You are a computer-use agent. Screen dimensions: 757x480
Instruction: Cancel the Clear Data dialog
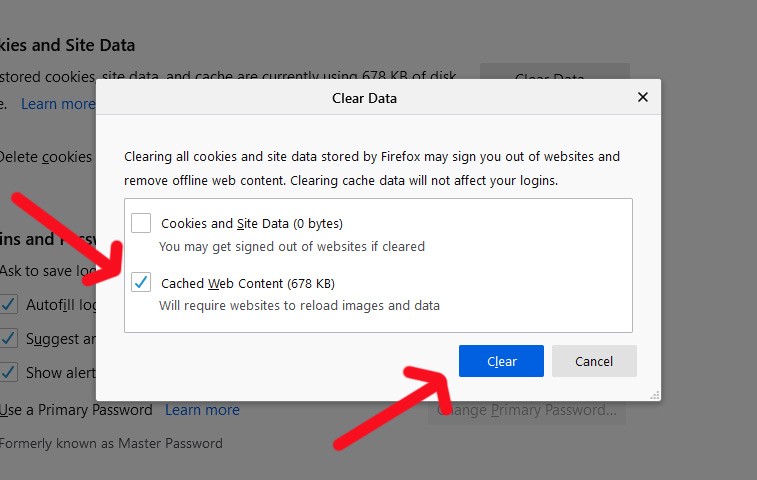(594, 361)
